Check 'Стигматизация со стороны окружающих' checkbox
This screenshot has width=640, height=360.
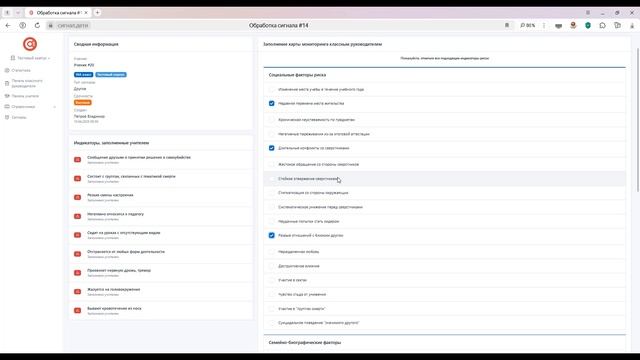point(271,192)
